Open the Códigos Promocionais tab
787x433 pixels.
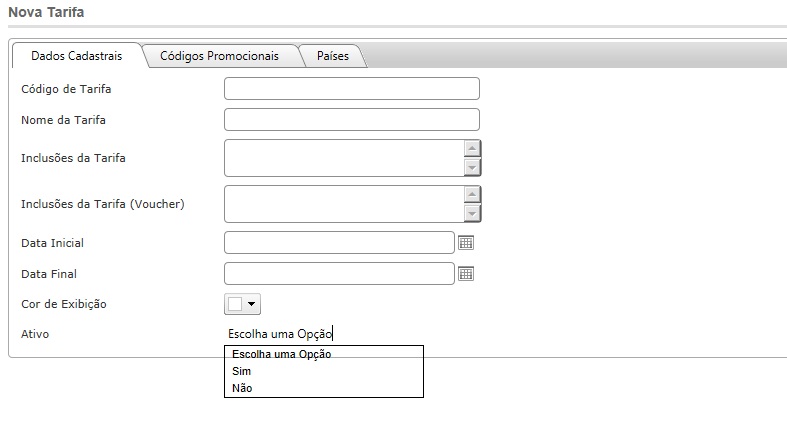(219, 56)
